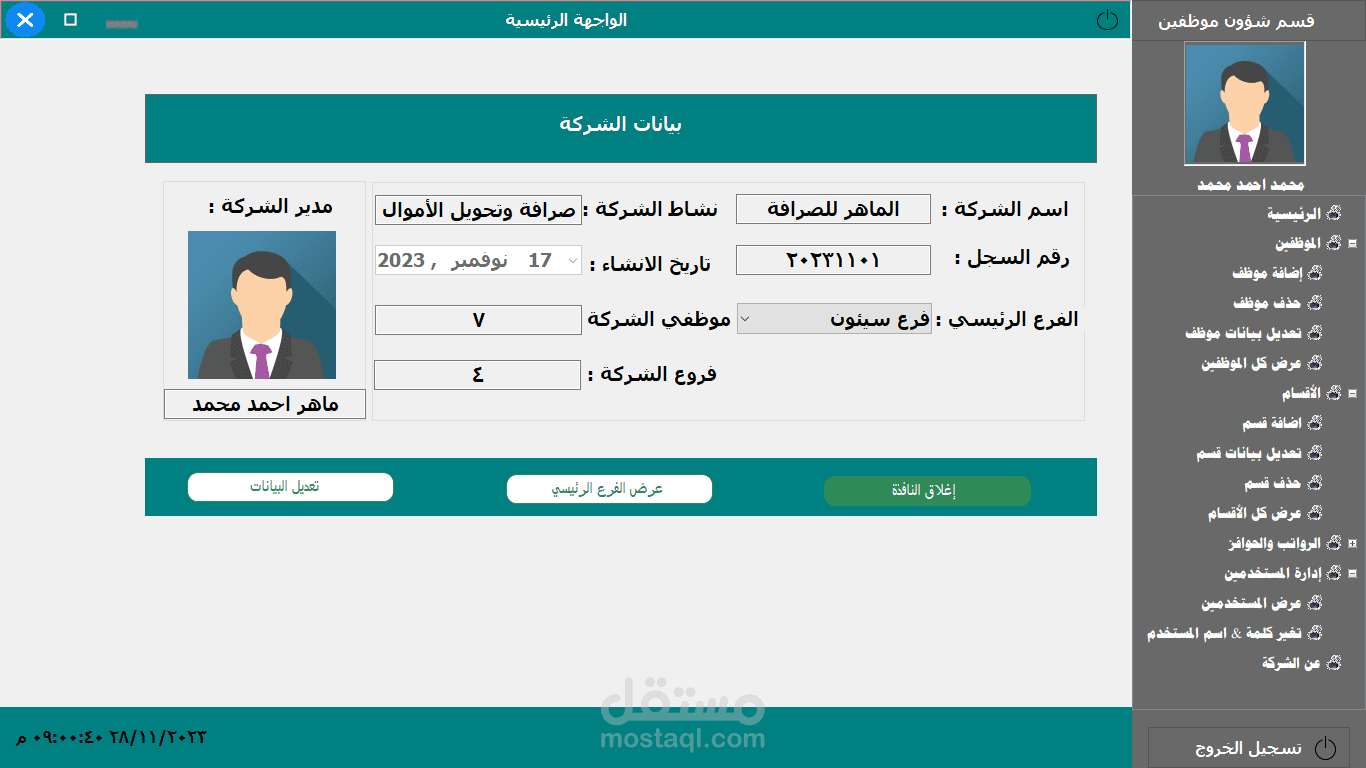Click the hand icon beside الرئيسية
This screenshot has width=1366, height=768.
(1333, 214)
